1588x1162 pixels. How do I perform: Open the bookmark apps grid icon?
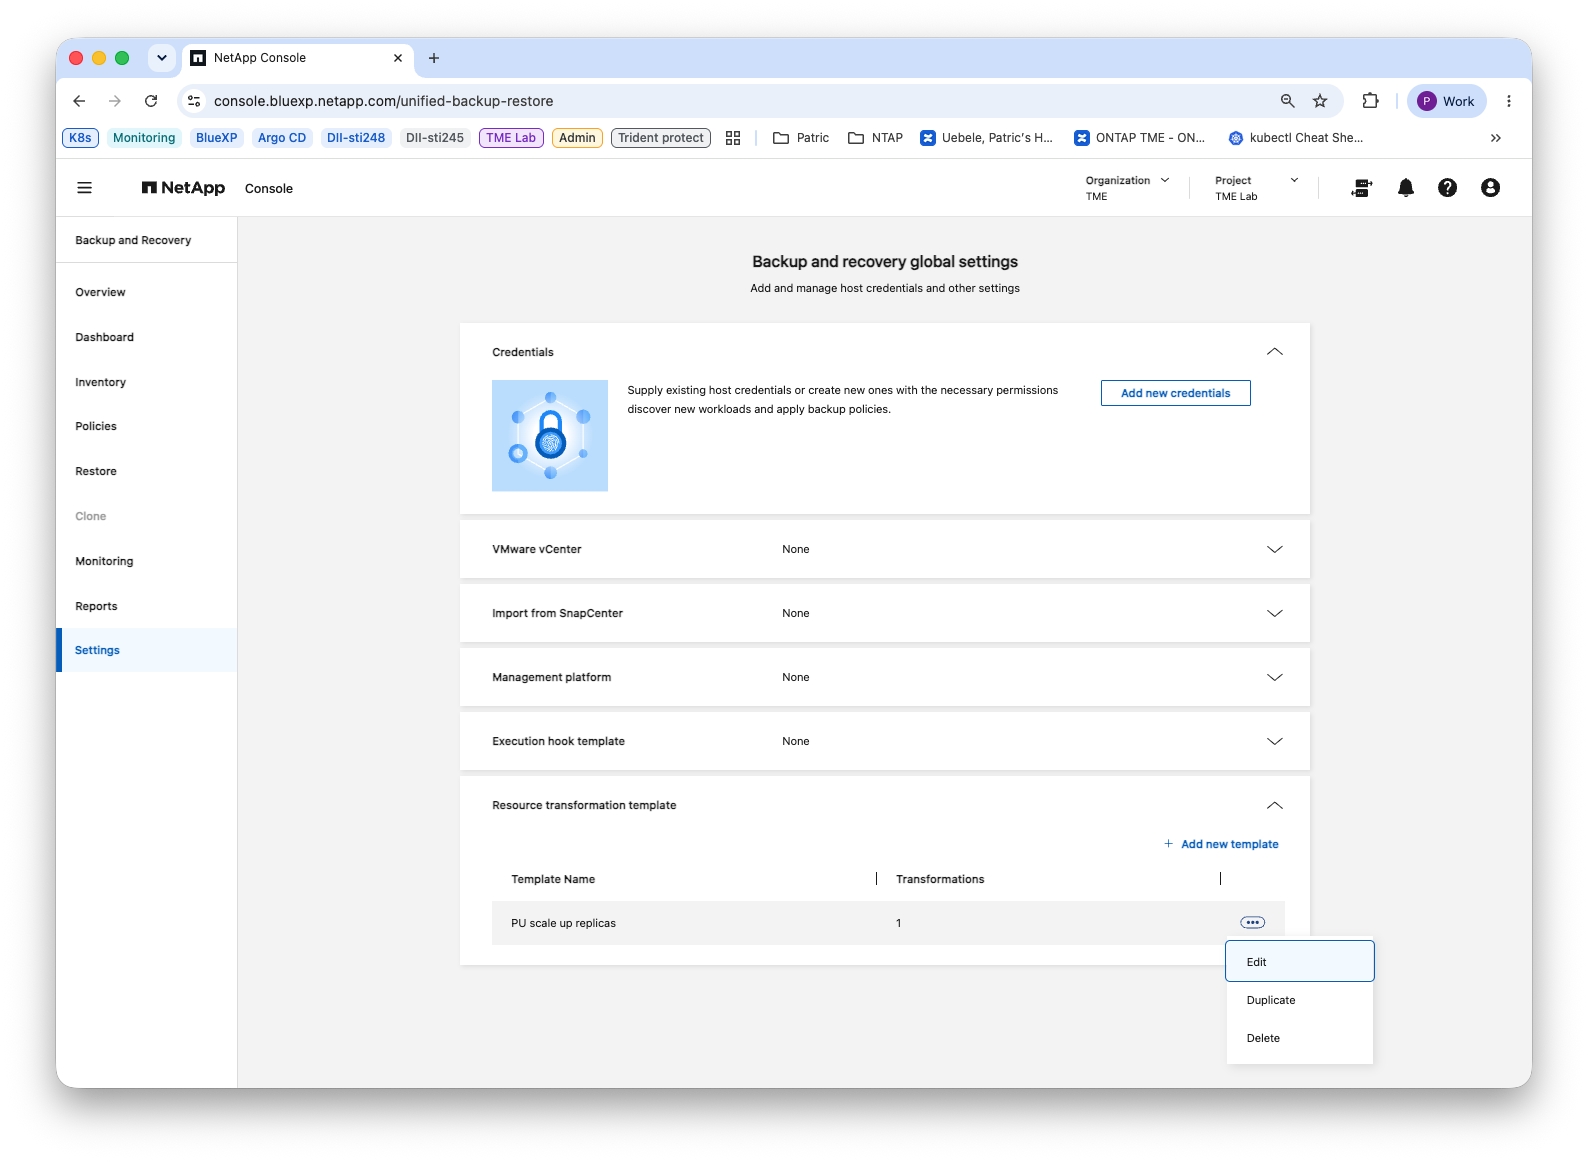[733, 138]
